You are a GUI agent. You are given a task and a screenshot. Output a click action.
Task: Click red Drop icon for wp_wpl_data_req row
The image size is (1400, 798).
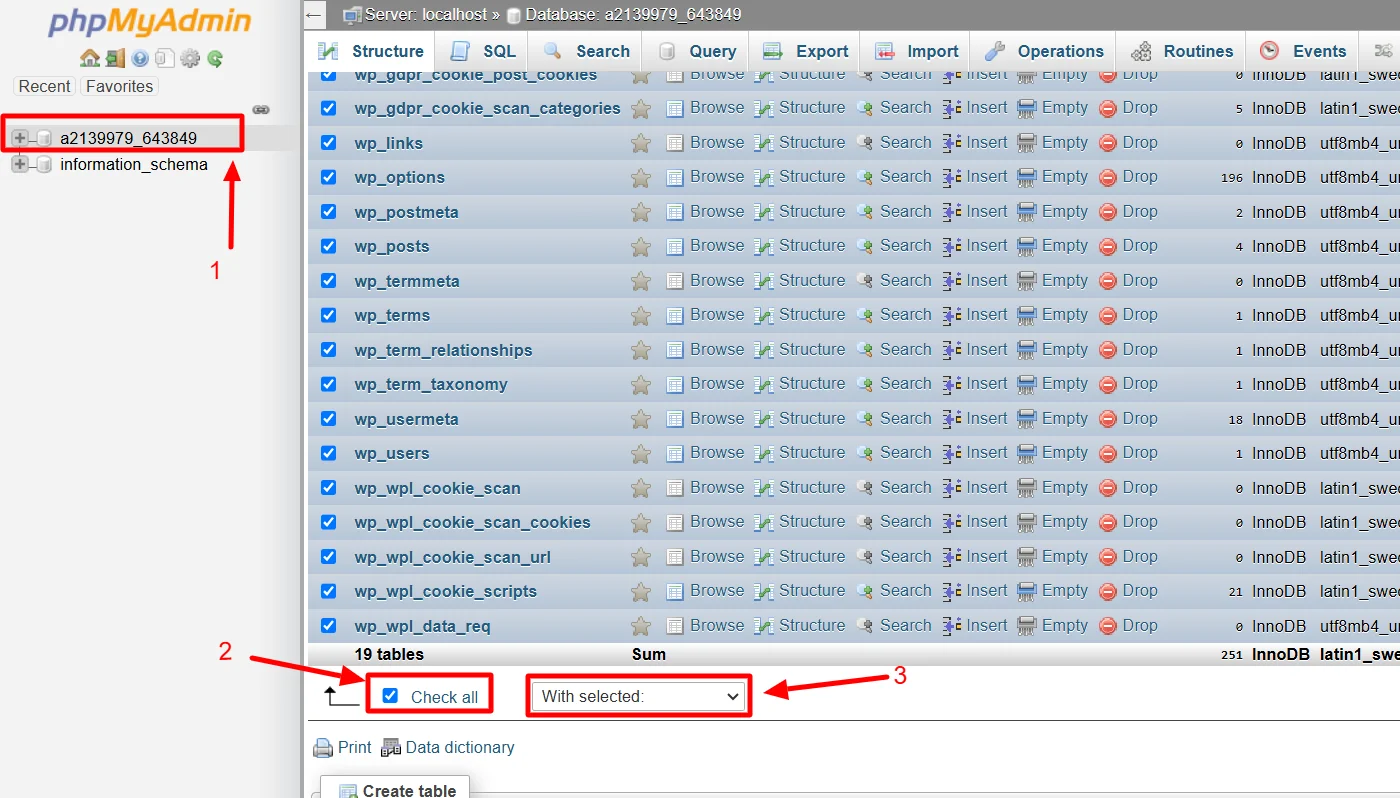pyautogui.click(x=1108, y=626)
